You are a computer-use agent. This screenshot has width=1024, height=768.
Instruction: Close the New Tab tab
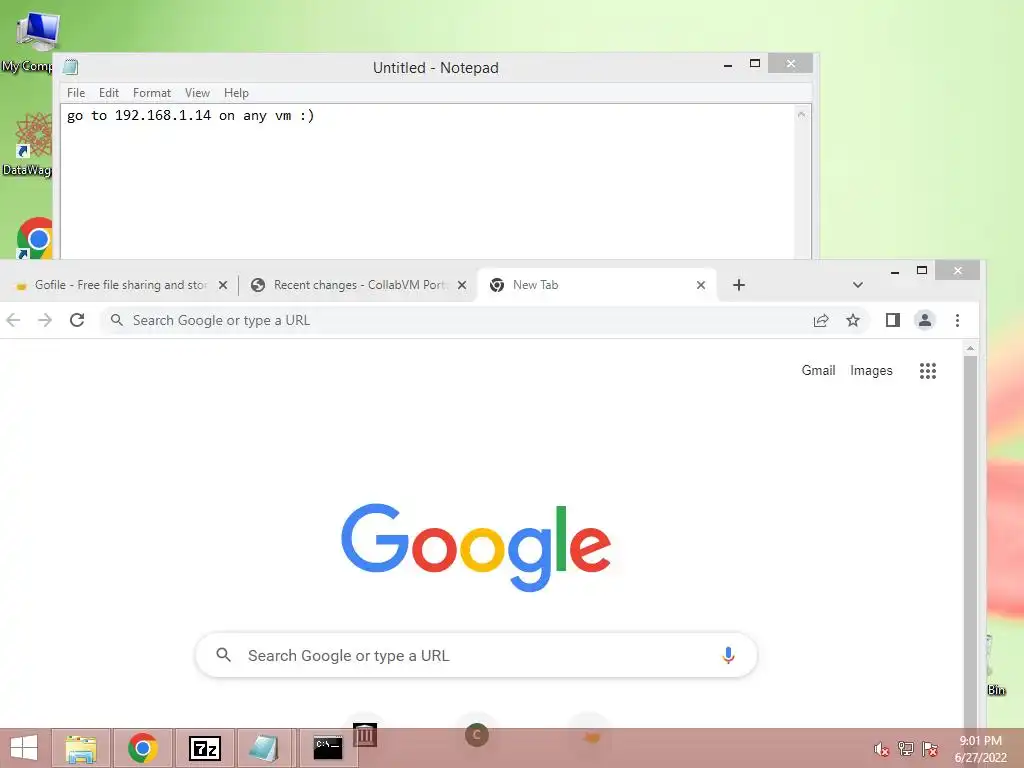(x=701, y=285)
